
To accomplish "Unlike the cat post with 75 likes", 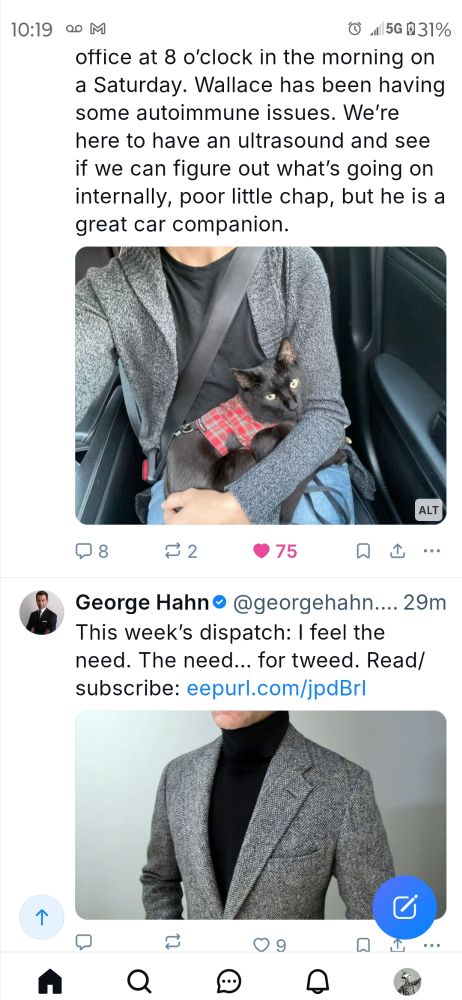I will point(275,551).
